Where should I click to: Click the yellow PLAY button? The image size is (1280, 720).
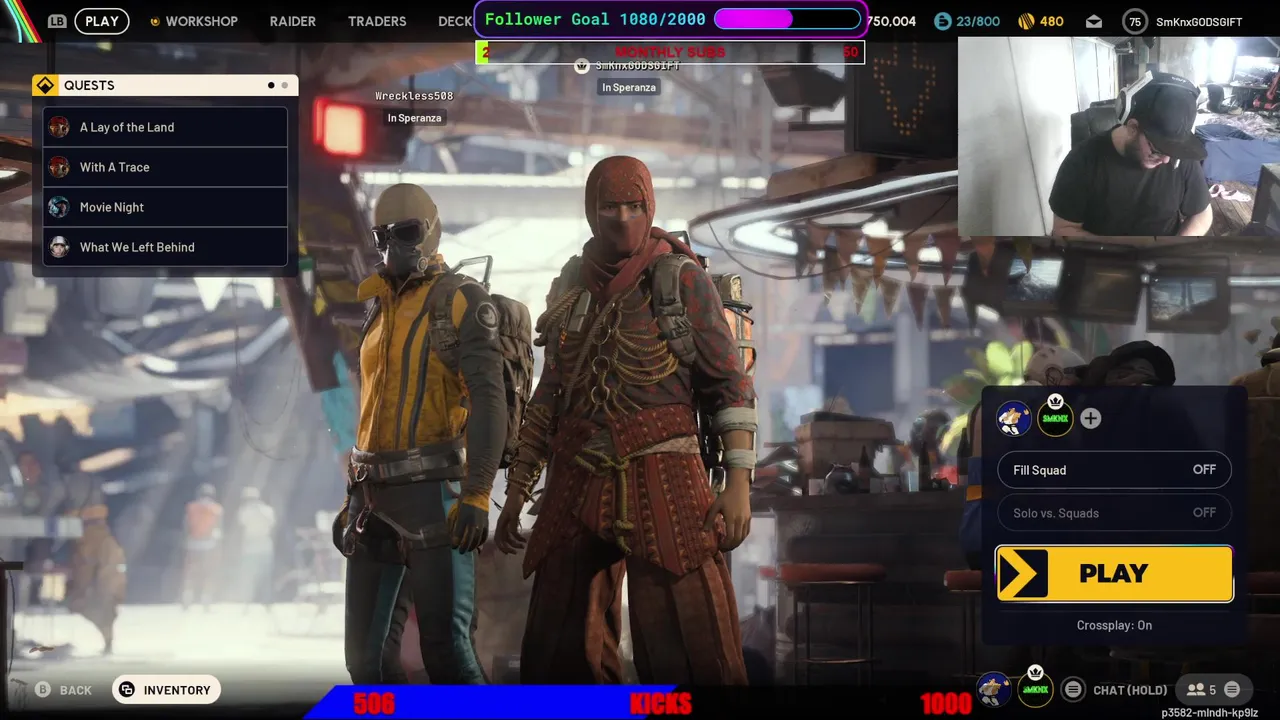click(x=1114, y=574)
